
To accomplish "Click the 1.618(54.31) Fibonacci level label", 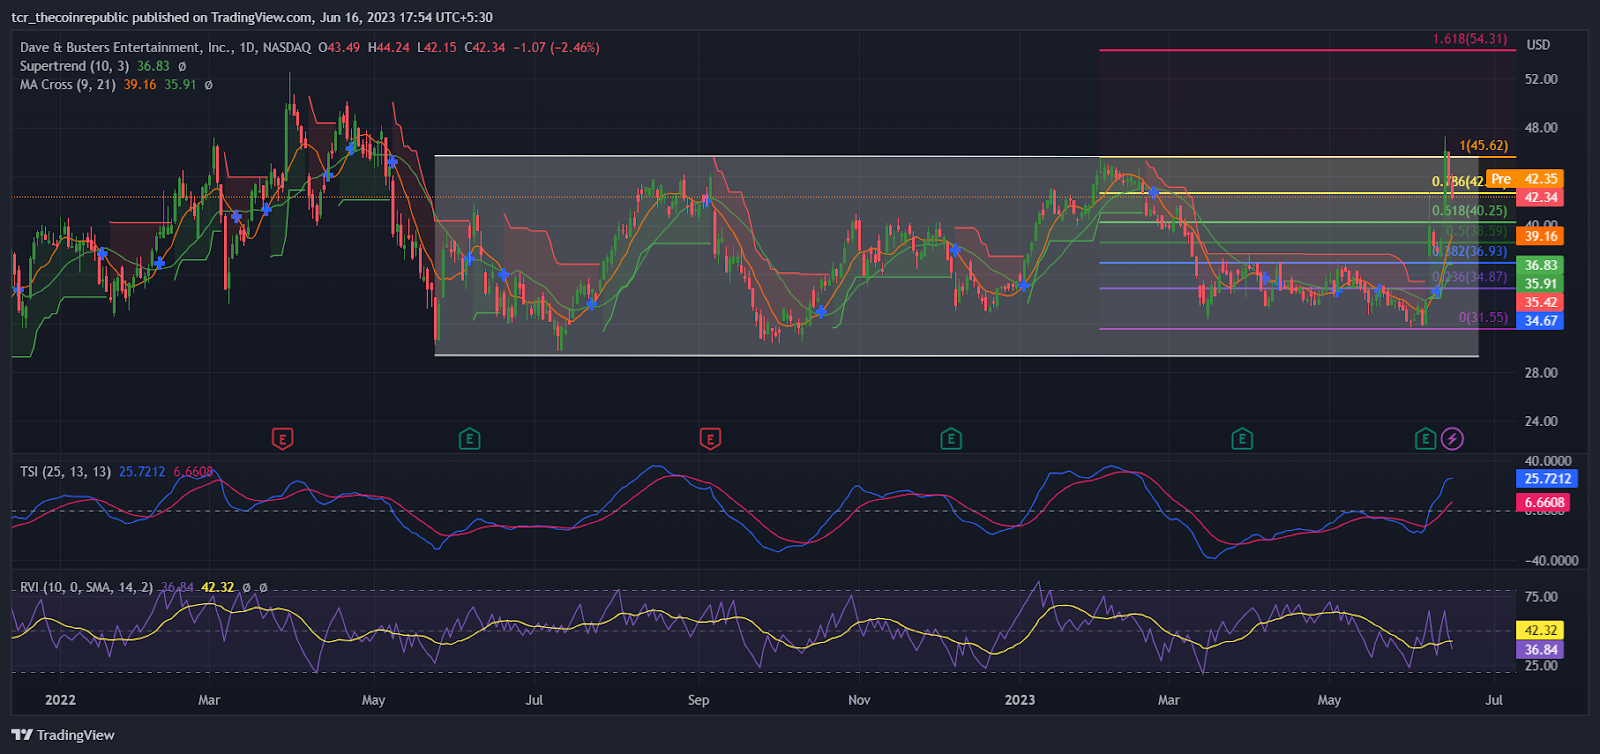I will [x=1470, y=39].
